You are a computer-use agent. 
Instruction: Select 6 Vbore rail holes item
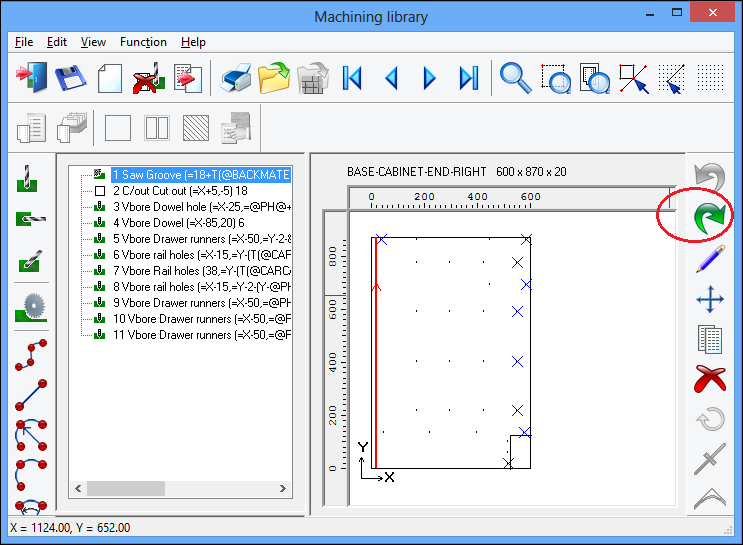pos(201,255)
